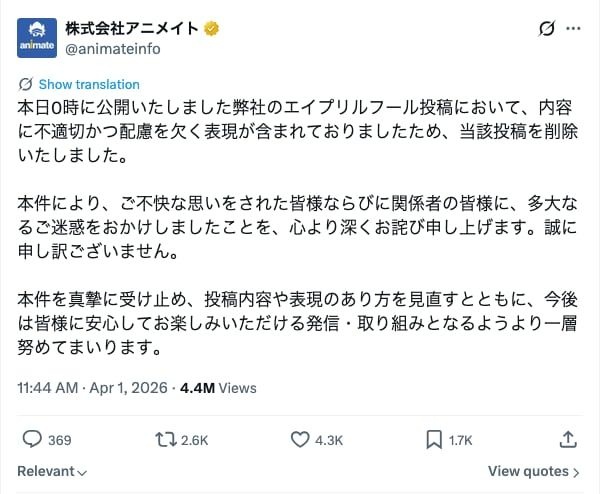The height and width of the screenshot is (494, 603).
Task: Click the animate profile avatar
Action: click(x=39, y=37)
